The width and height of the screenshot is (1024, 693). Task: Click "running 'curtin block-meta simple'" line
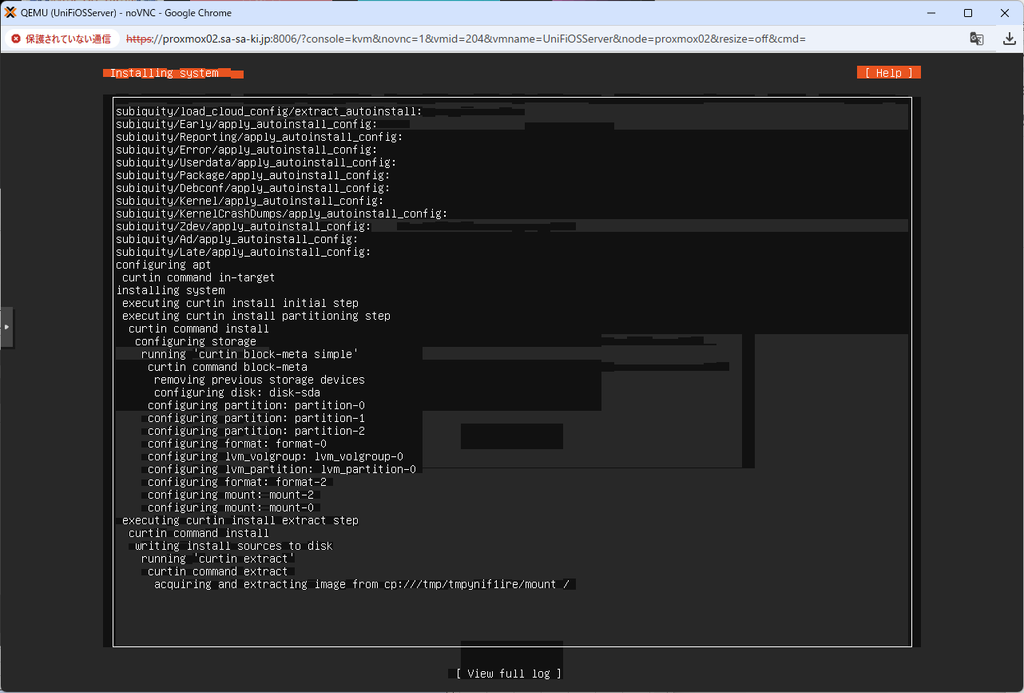(x=249, y=354)
